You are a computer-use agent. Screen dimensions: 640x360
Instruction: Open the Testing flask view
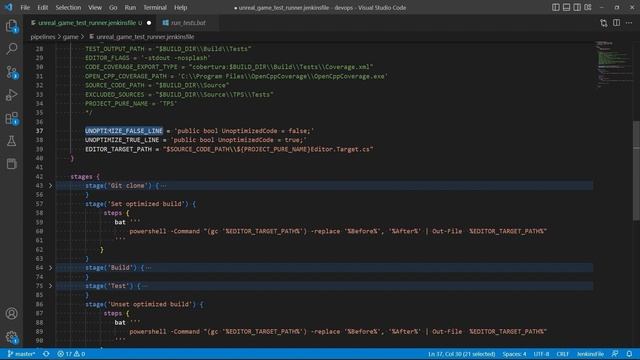11,141
